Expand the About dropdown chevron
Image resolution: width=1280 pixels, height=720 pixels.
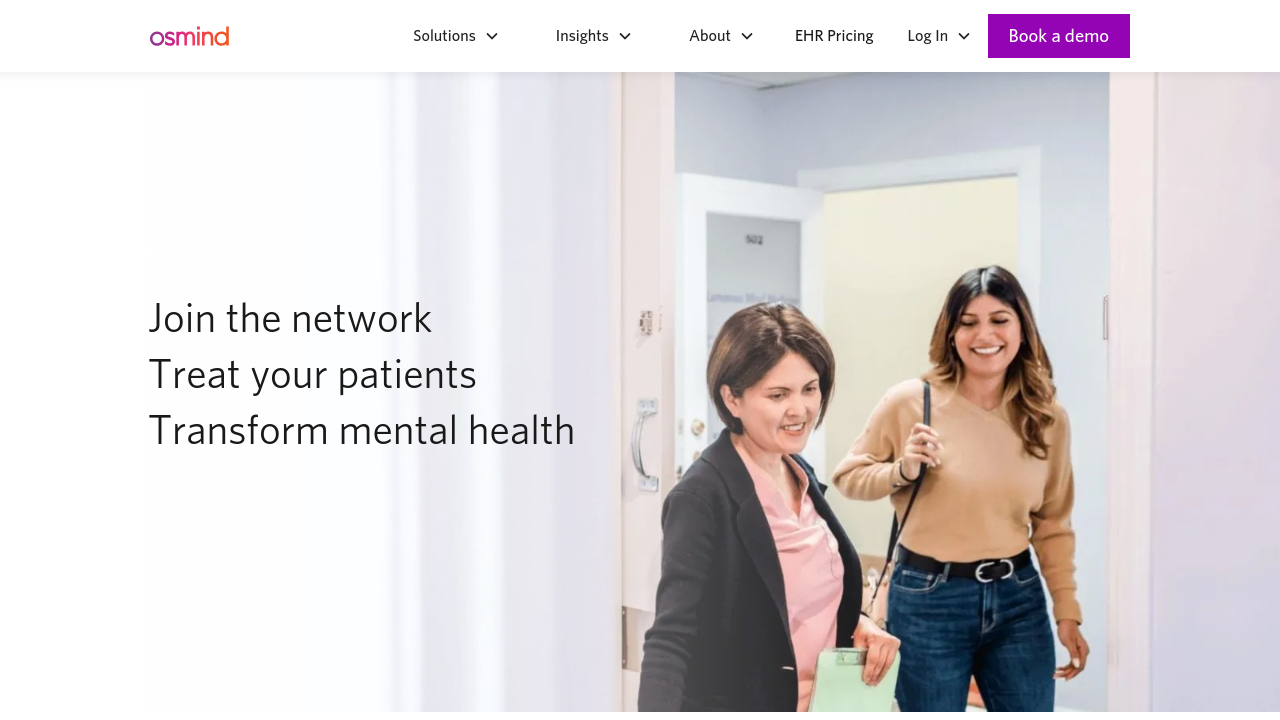(x=747, y=36)
